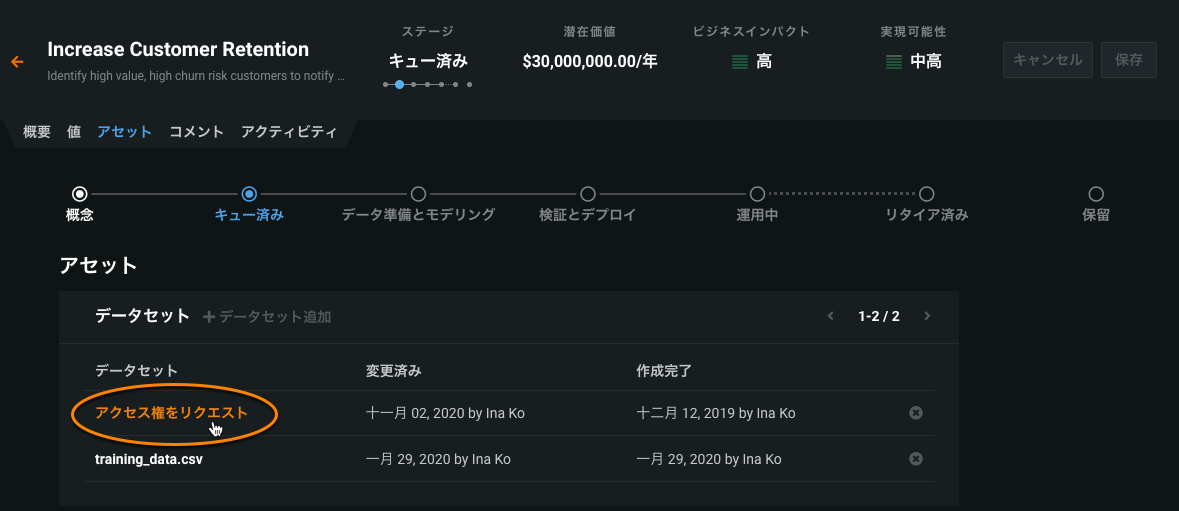This screenshot has height=511, width=1179.
Task: Open the アクティビティ tab
Action: tap(289, 132)
